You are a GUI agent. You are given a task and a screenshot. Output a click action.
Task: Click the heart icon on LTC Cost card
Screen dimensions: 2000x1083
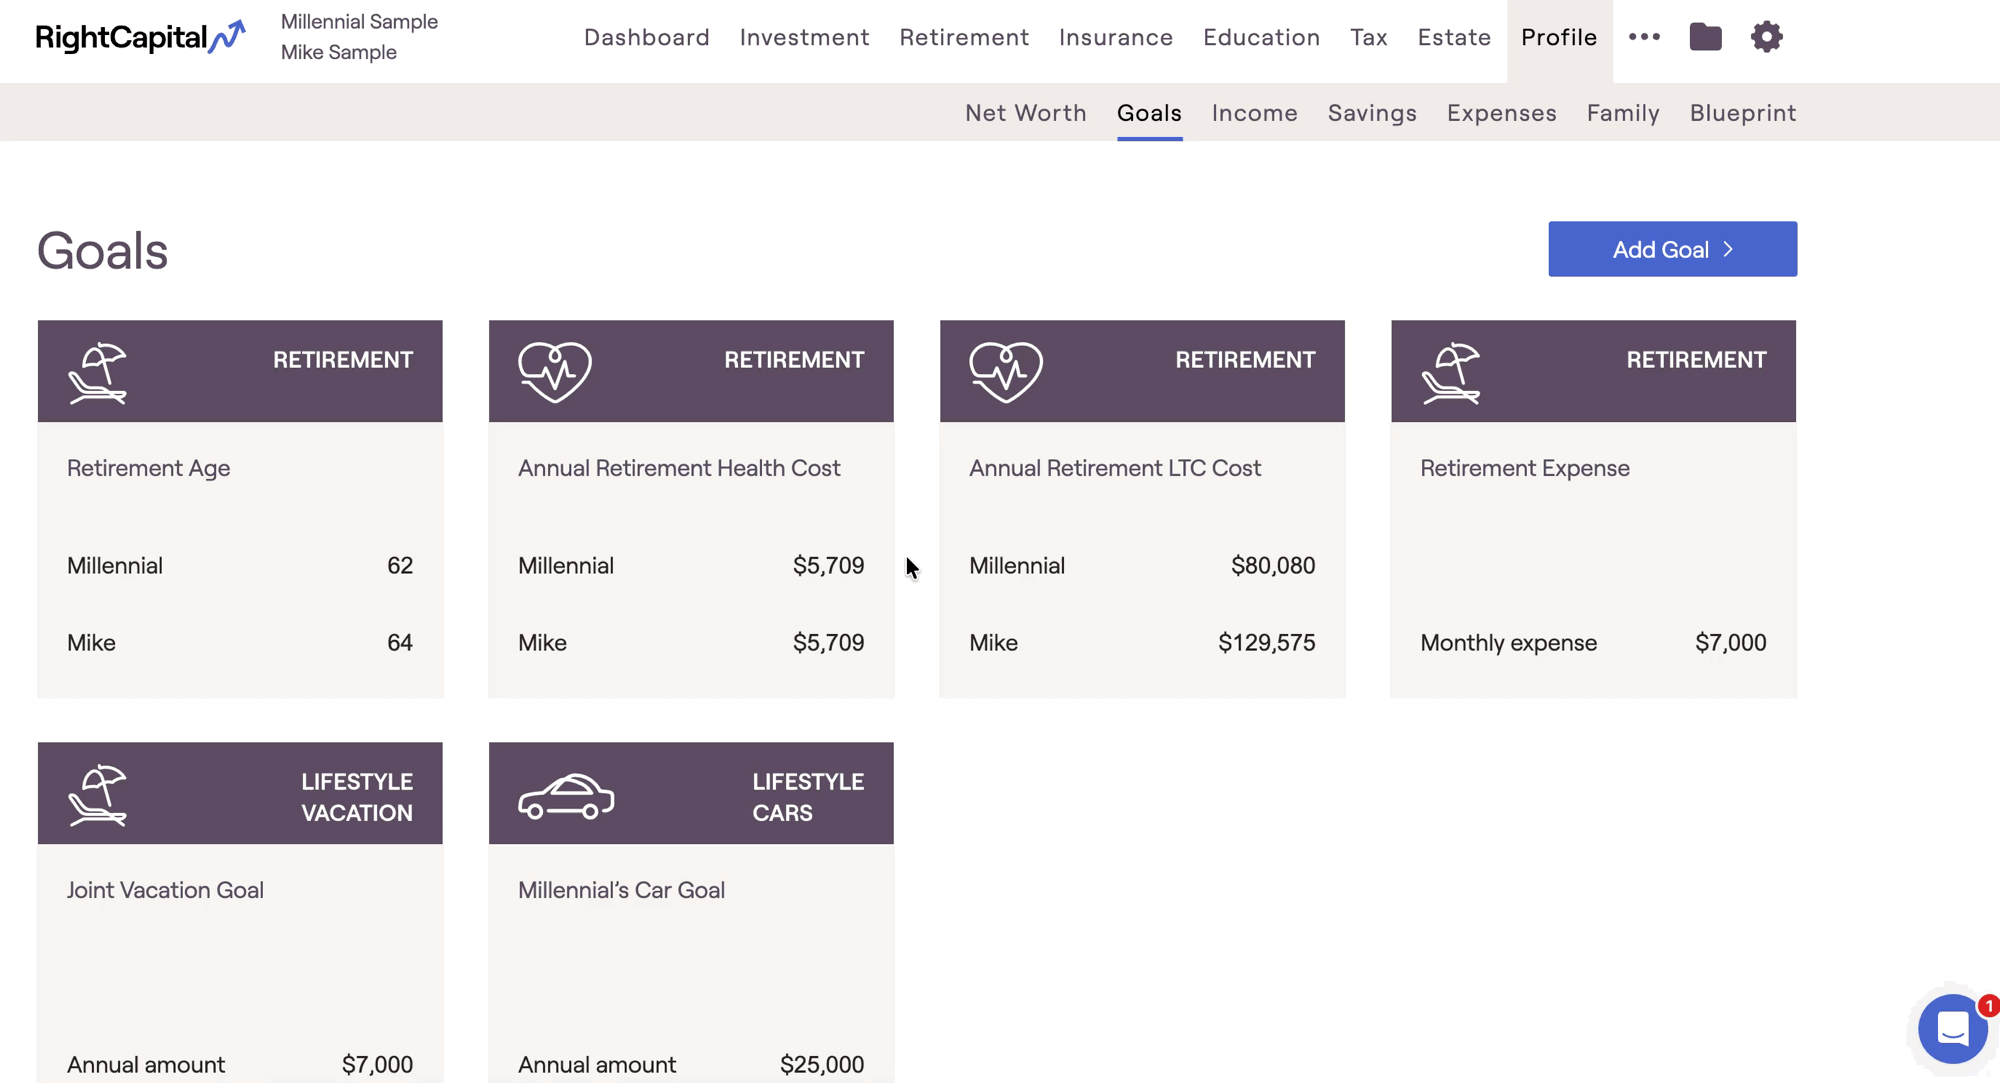click(1006, 372)
